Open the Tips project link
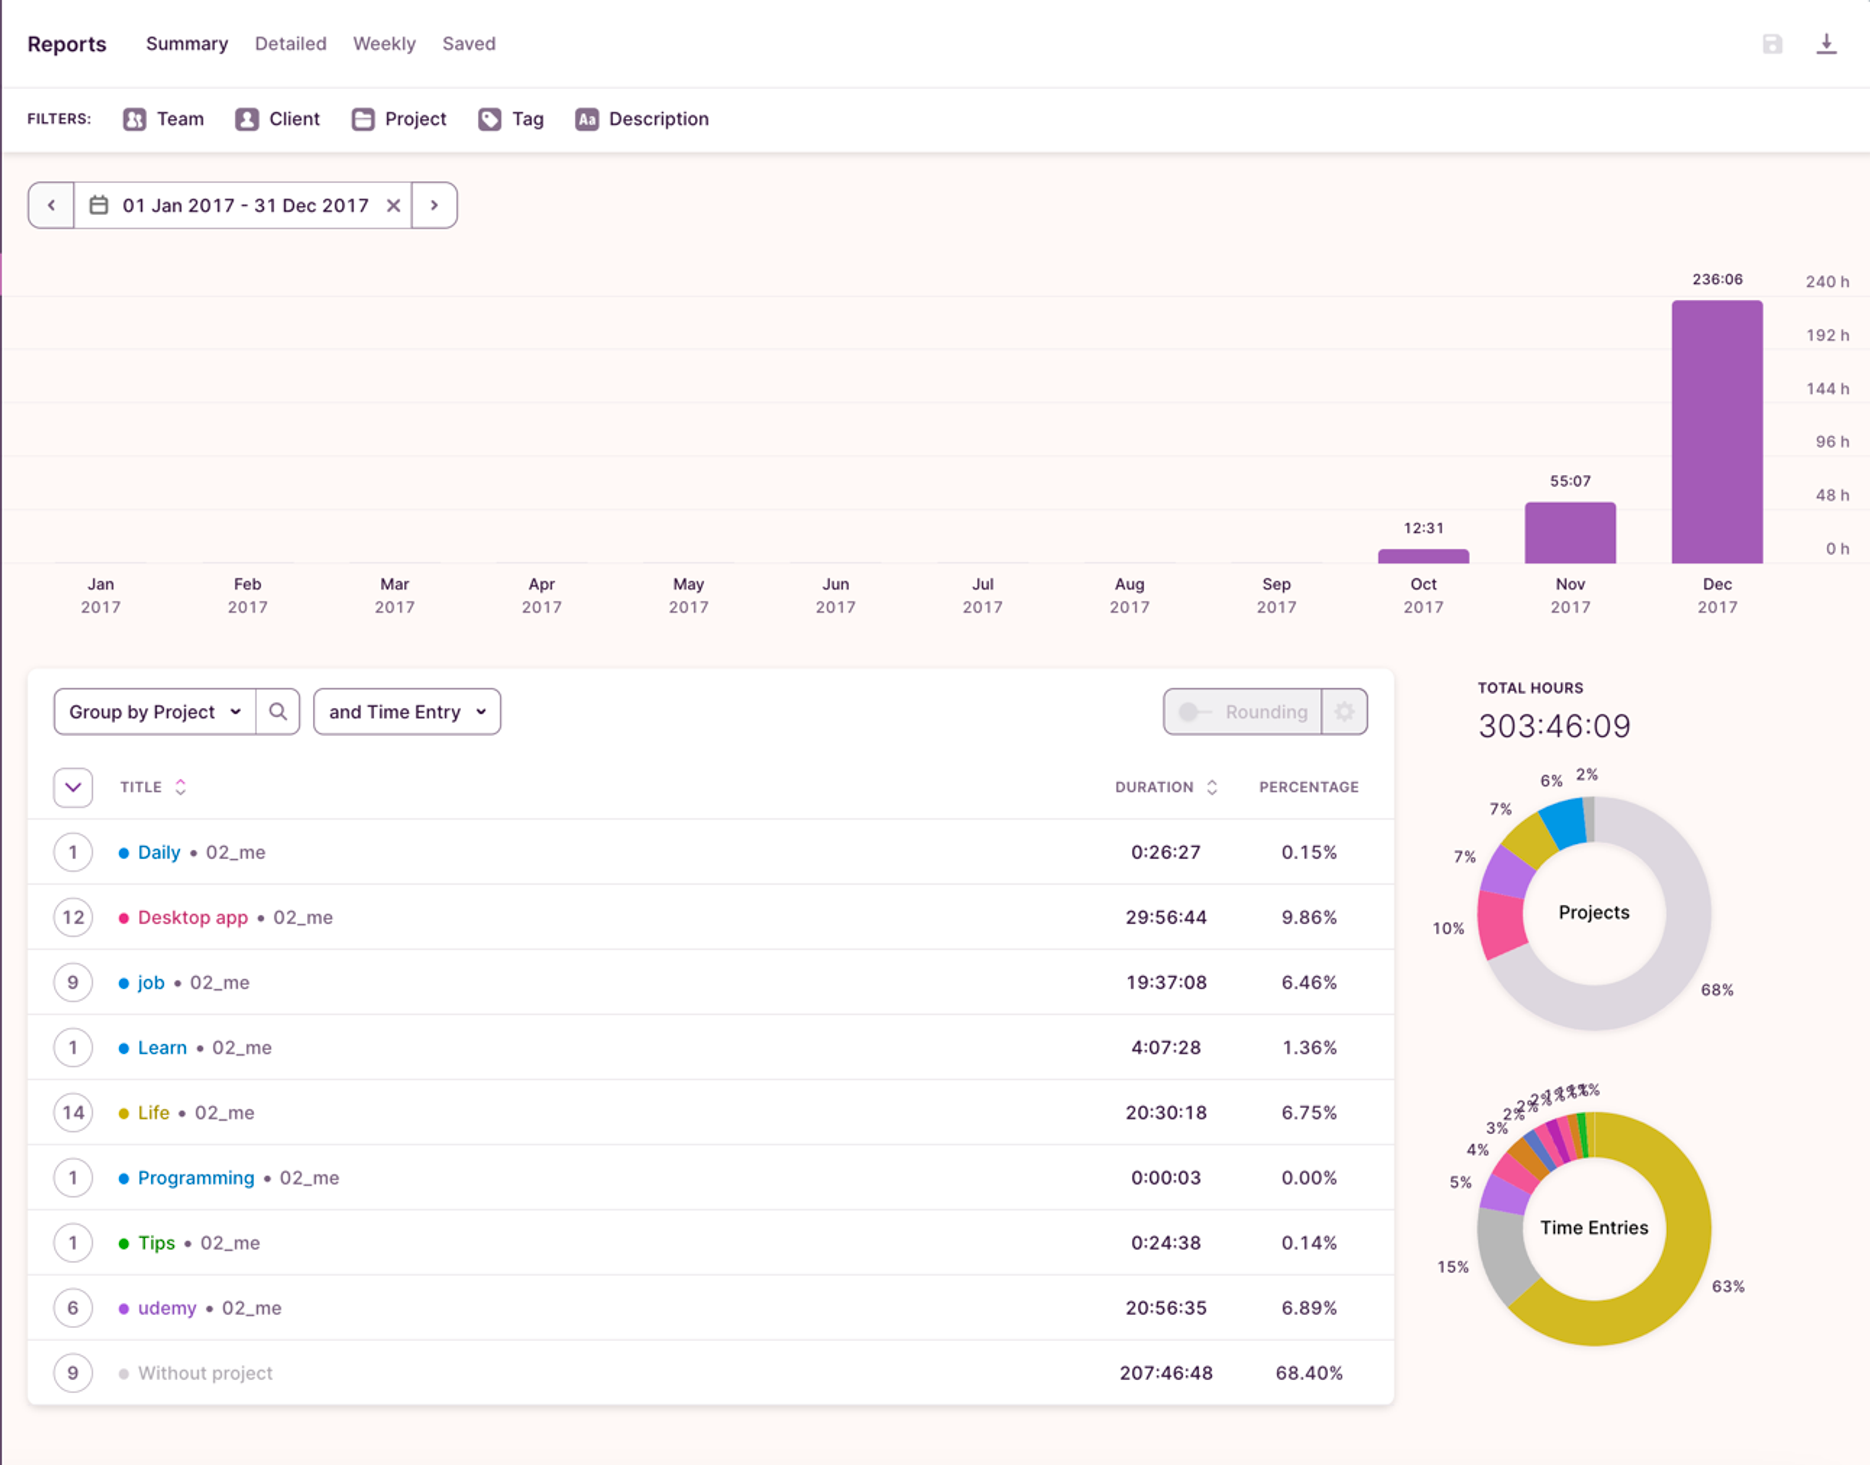 [156, 1242]
